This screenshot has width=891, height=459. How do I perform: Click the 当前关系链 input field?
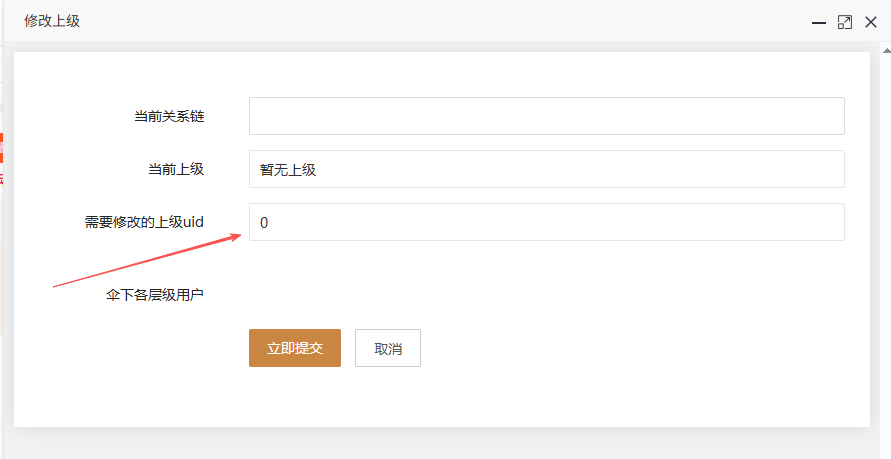[546, 116]
